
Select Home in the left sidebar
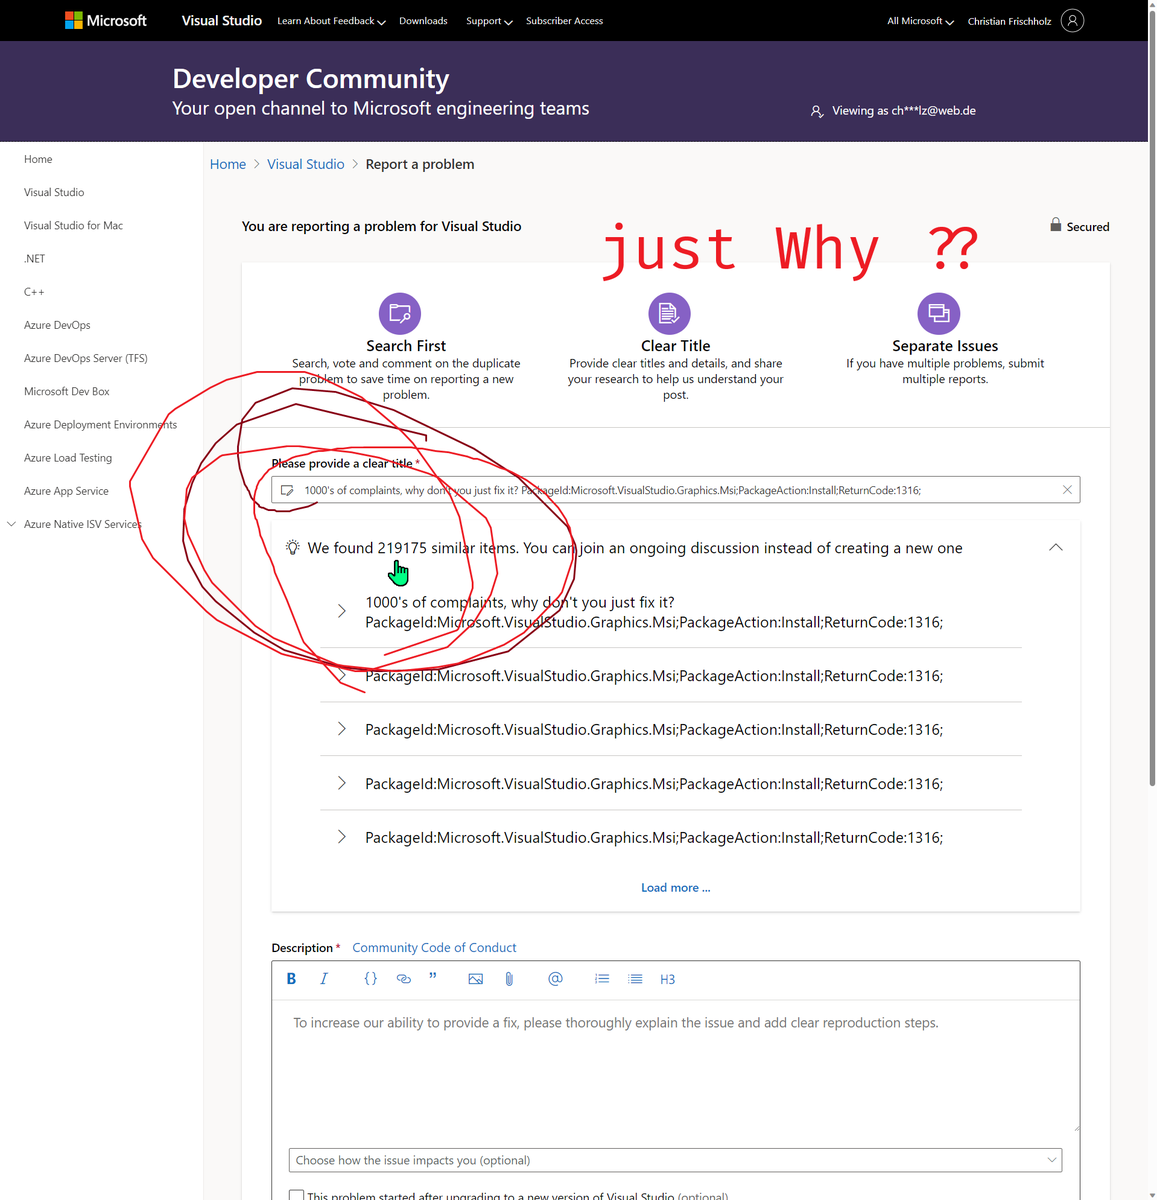(38, 159)
